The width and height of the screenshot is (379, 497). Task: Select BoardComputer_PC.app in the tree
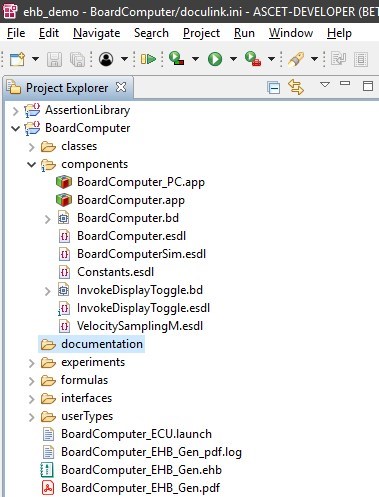[x=141, y=182]
